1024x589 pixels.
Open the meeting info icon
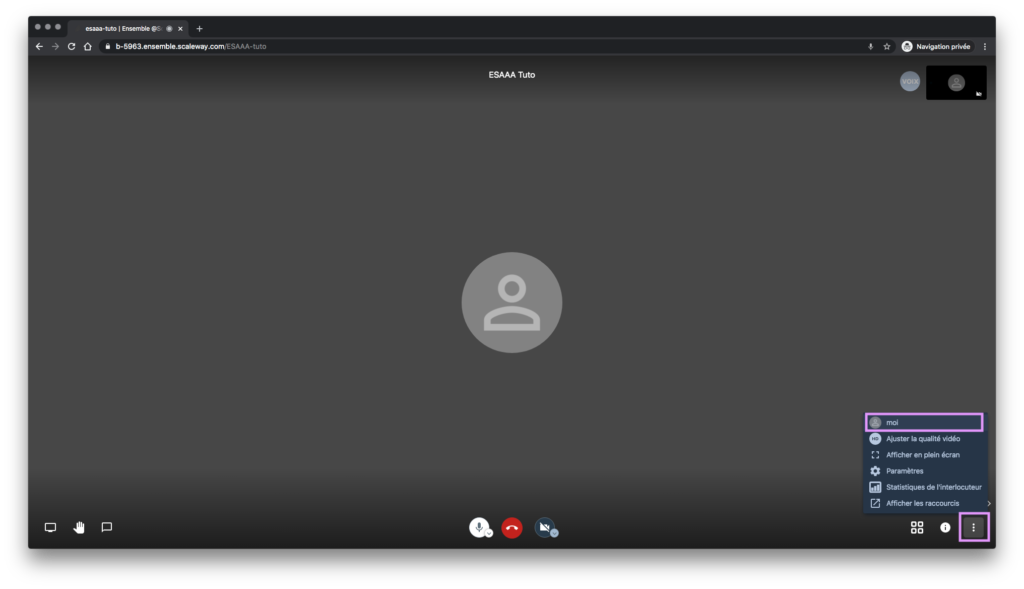tap(945, 527)
